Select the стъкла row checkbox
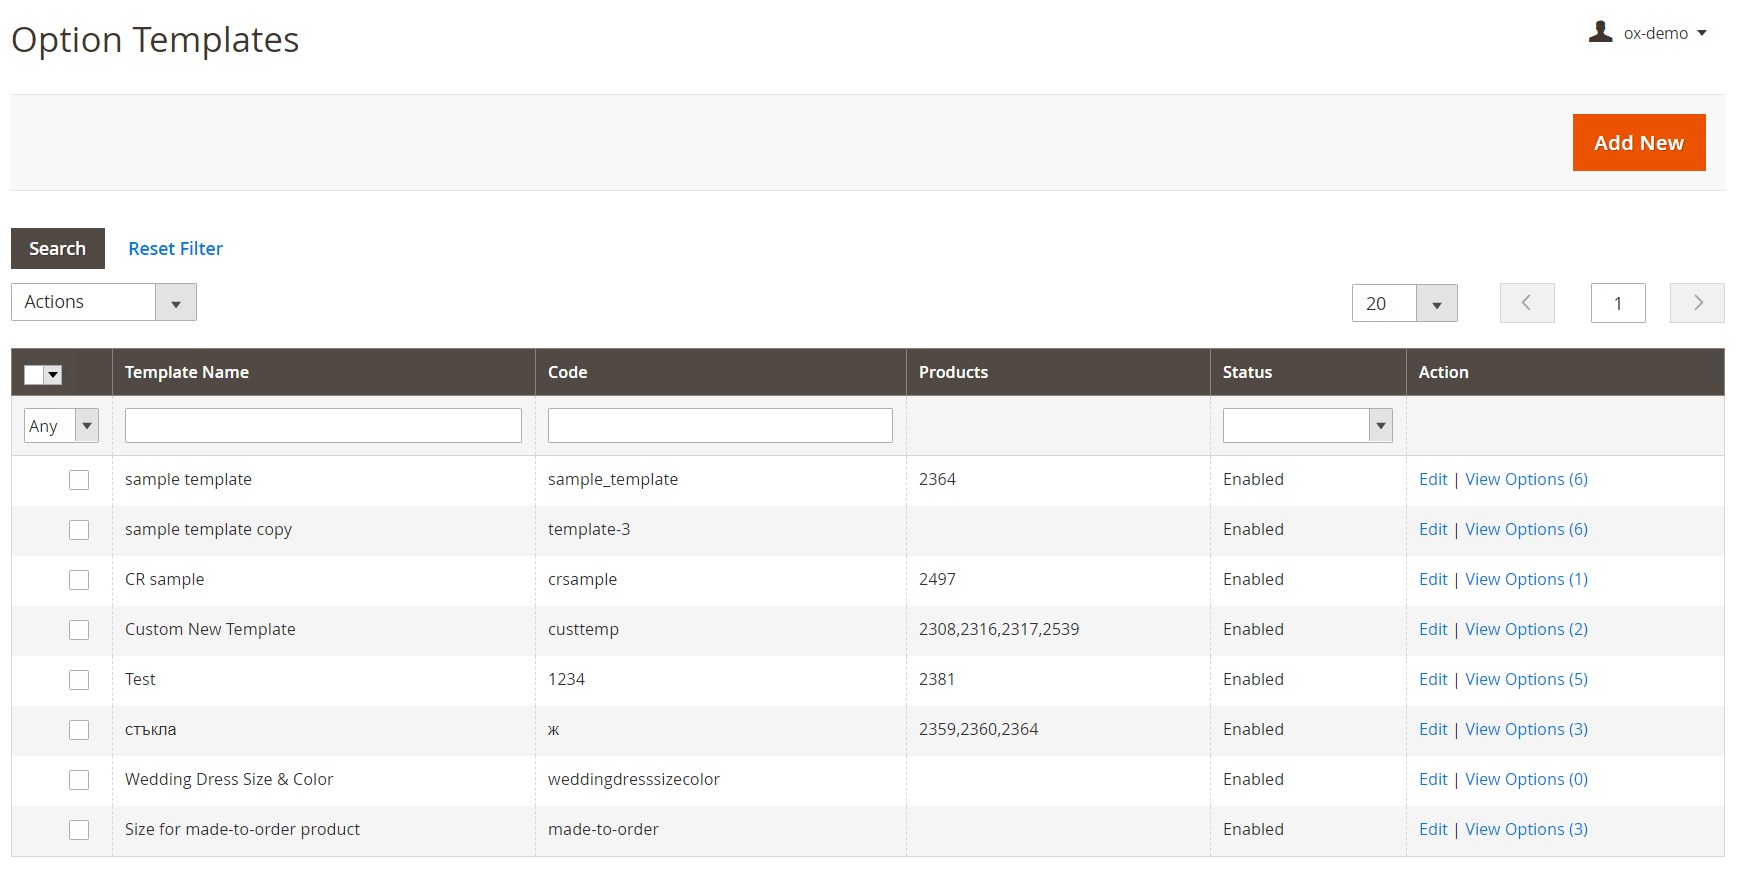 click(x=79, y=730)
